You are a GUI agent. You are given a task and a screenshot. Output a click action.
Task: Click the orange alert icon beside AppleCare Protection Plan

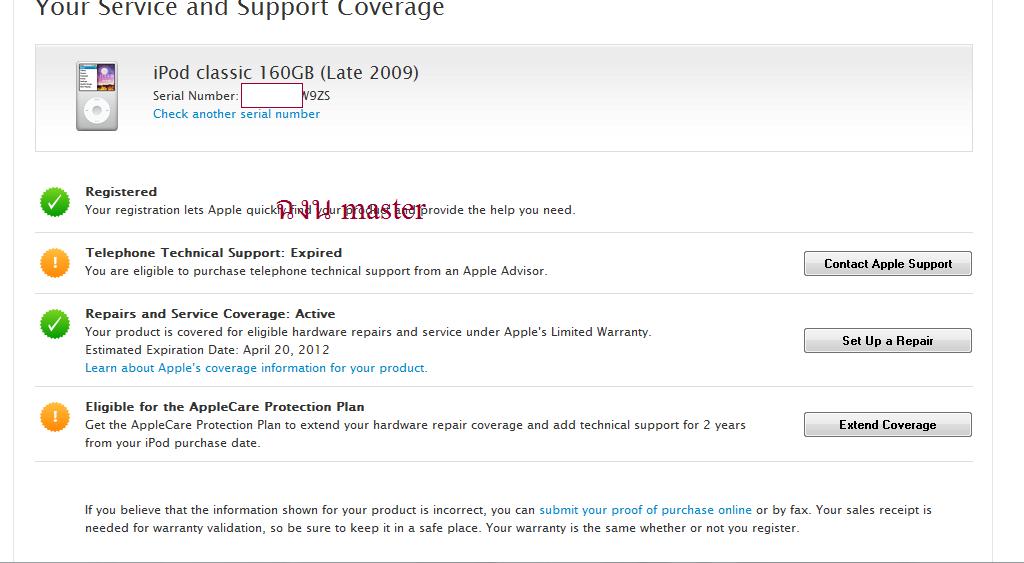[x=55, y=417]
